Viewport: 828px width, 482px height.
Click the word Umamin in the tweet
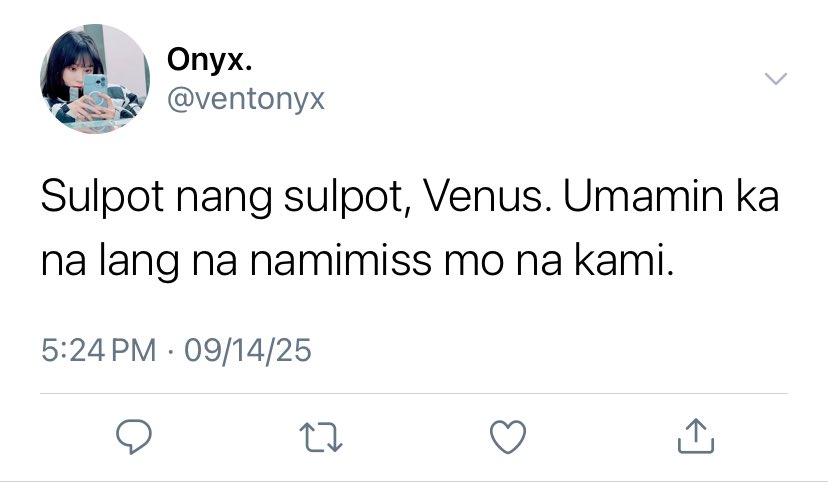coord(642,196)
